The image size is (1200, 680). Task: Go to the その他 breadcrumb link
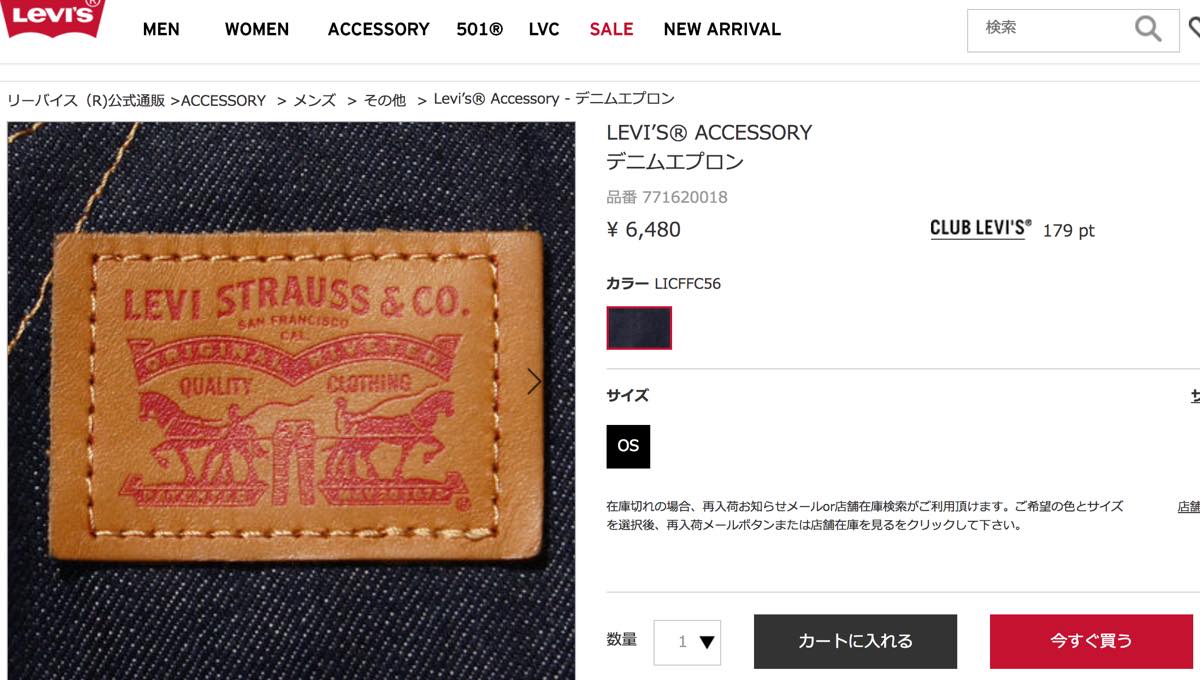[385, 100]
